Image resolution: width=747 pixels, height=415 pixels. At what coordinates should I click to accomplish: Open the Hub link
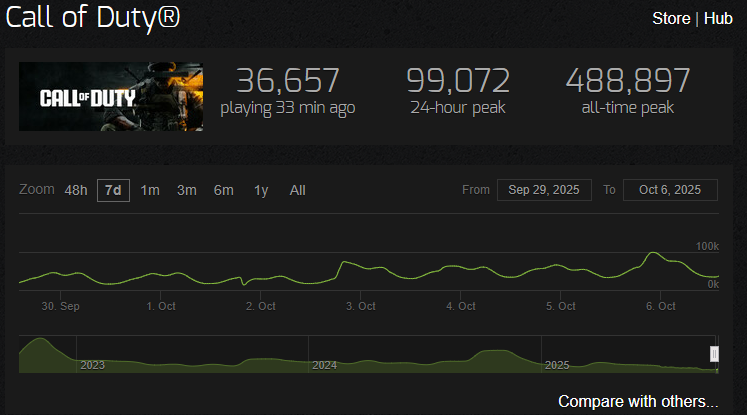[718, 19]
